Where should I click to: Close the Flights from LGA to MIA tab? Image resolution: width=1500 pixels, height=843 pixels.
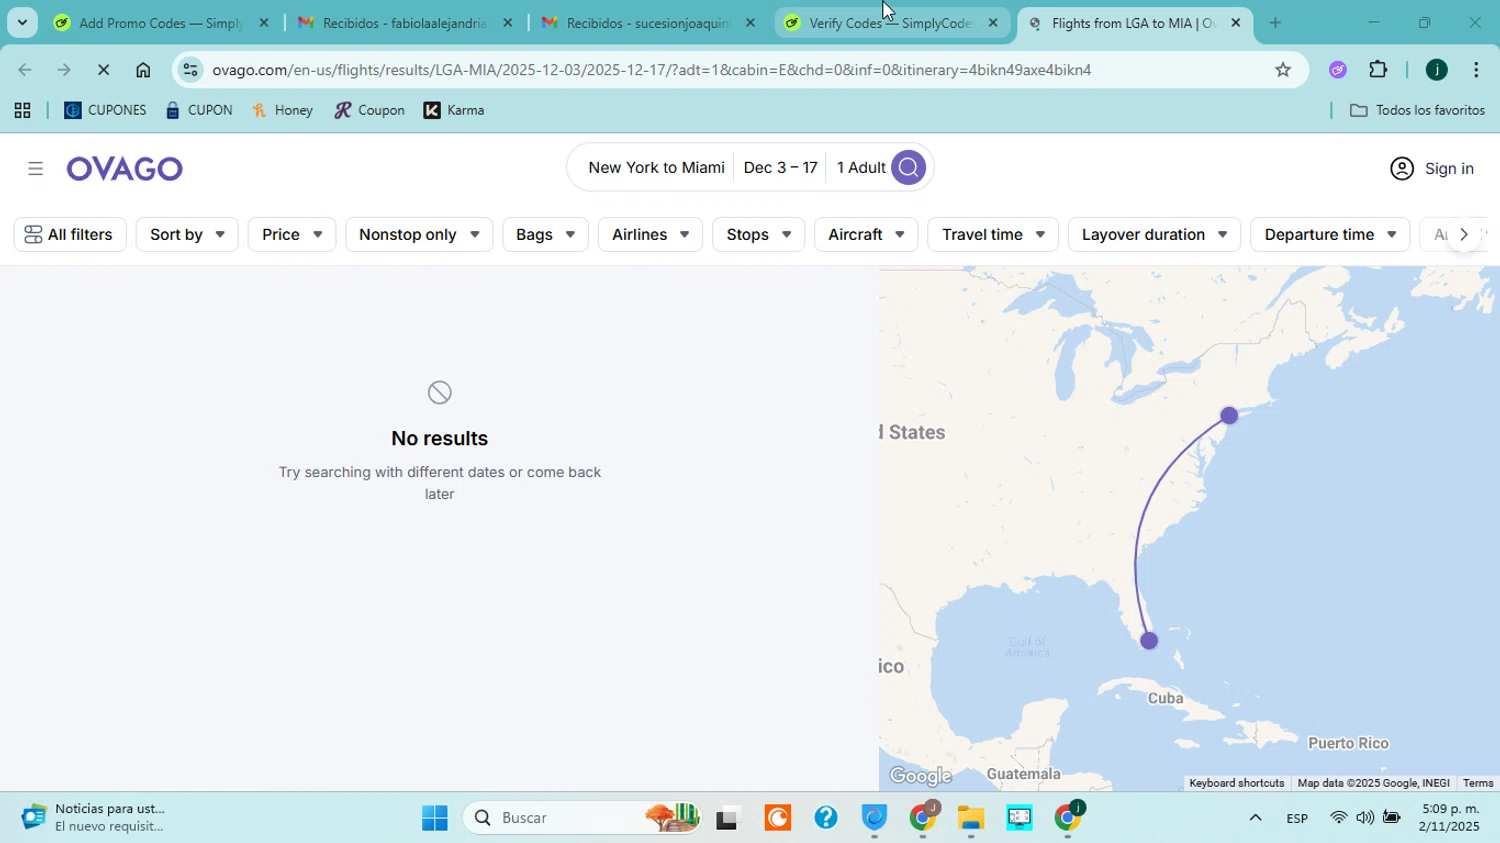coord(1235,22)
